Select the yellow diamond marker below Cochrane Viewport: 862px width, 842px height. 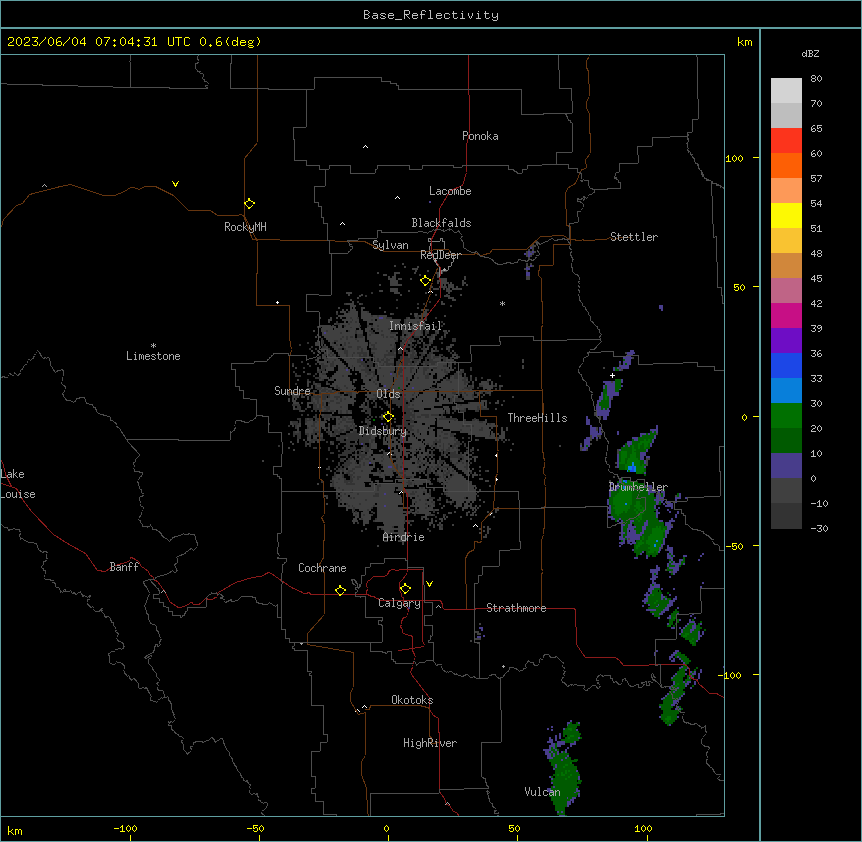coord(340,590)
